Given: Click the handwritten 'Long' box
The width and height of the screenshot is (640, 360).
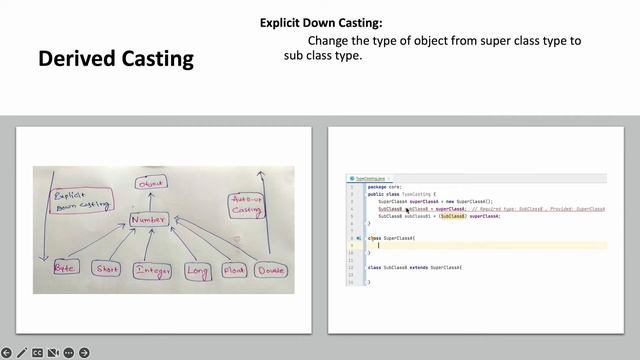Looking at the screenshot, I should click(198, 271).
